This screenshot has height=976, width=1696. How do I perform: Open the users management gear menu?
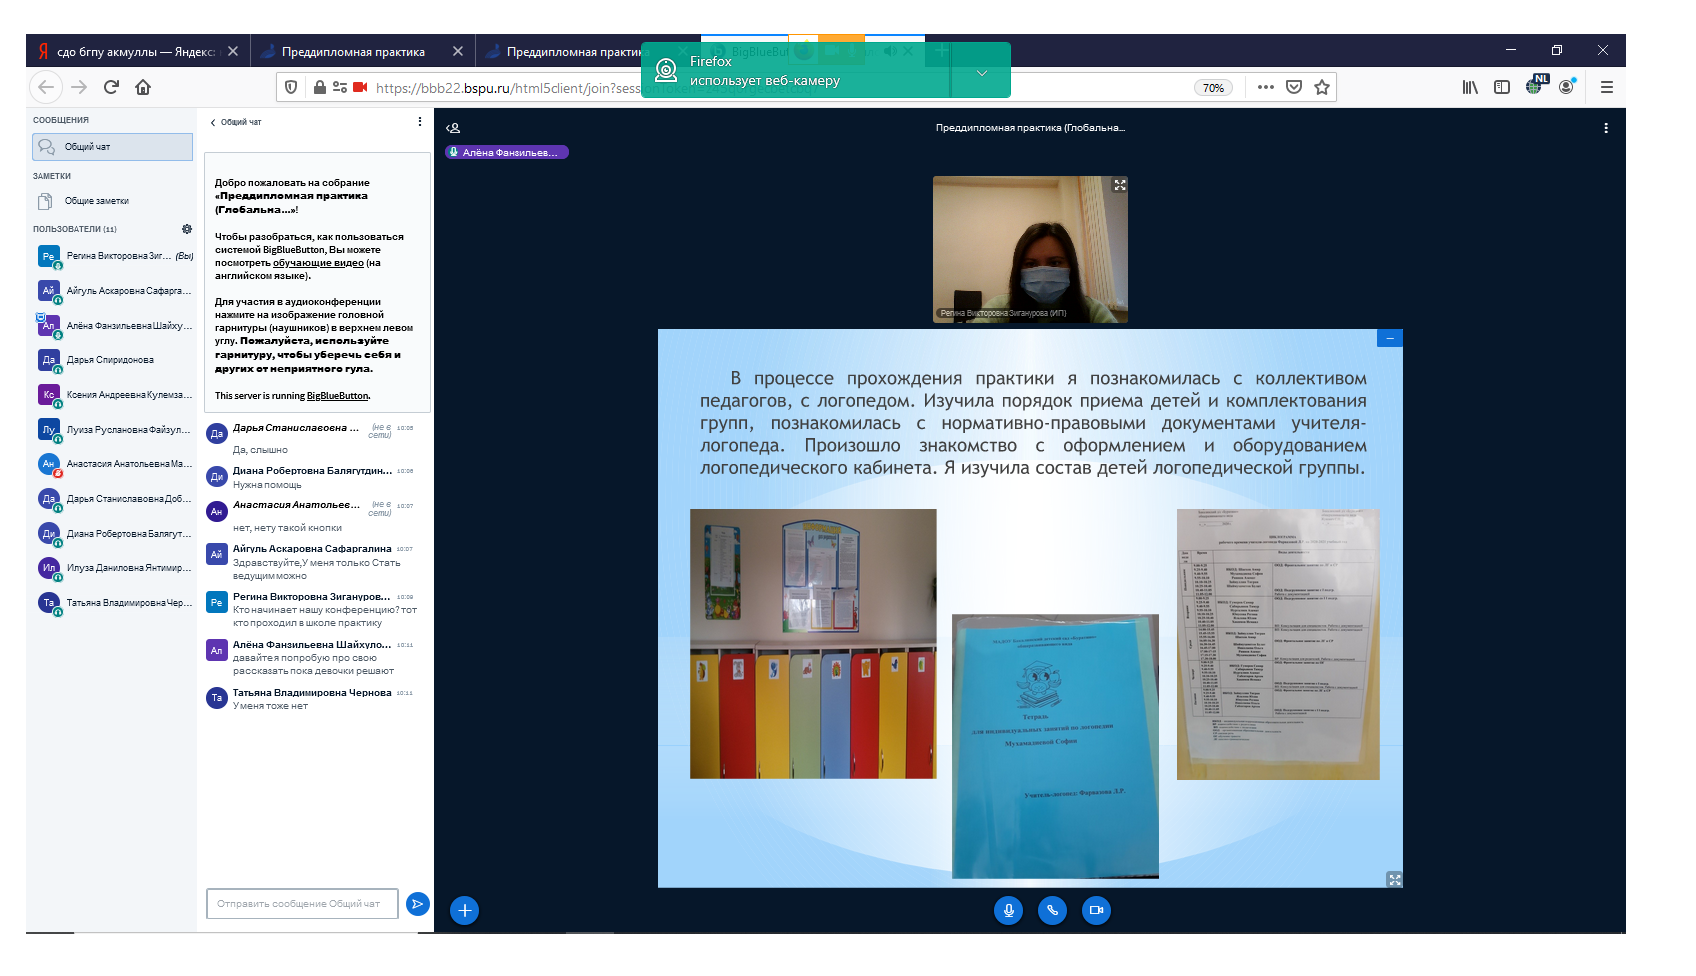coord(187,229)
